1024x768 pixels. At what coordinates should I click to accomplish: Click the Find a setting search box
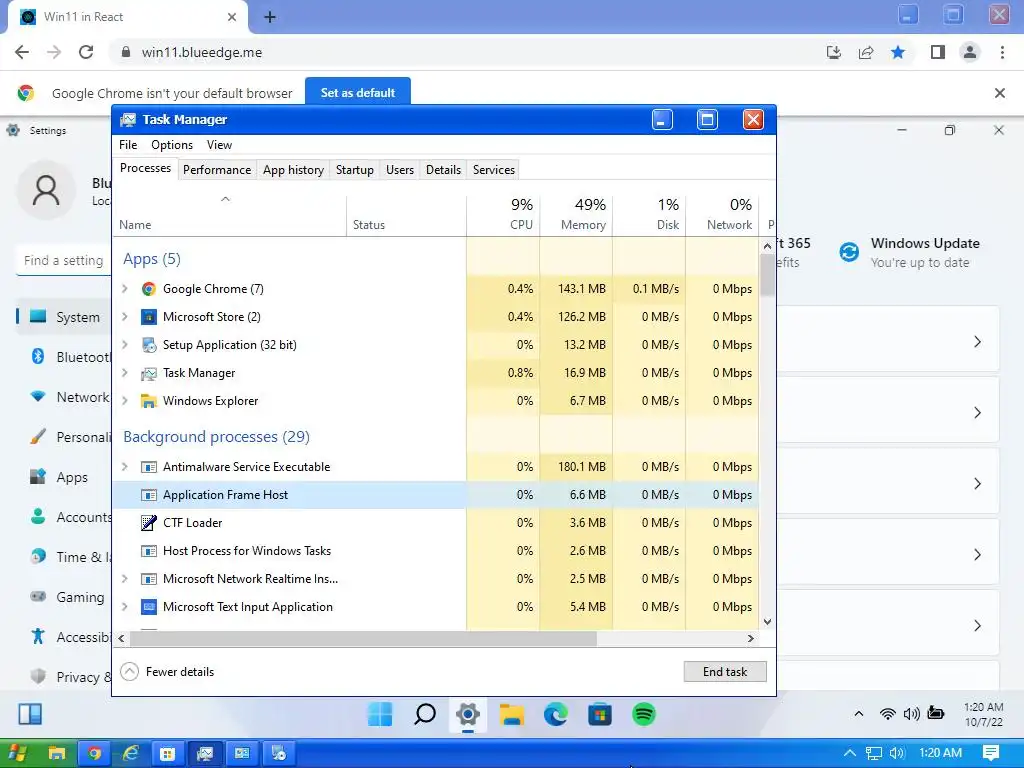pyautogui.click(x=63, y=261)
